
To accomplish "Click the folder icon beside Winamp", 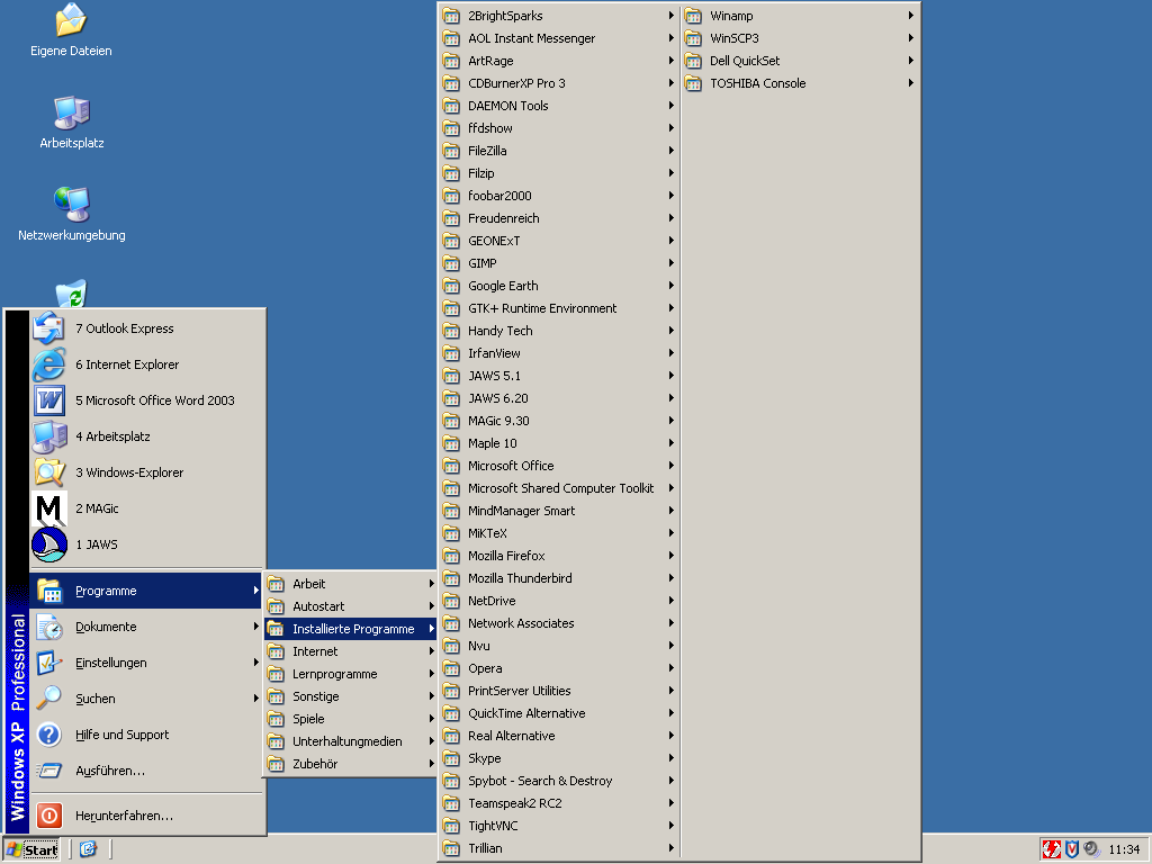I will [693, 16].
